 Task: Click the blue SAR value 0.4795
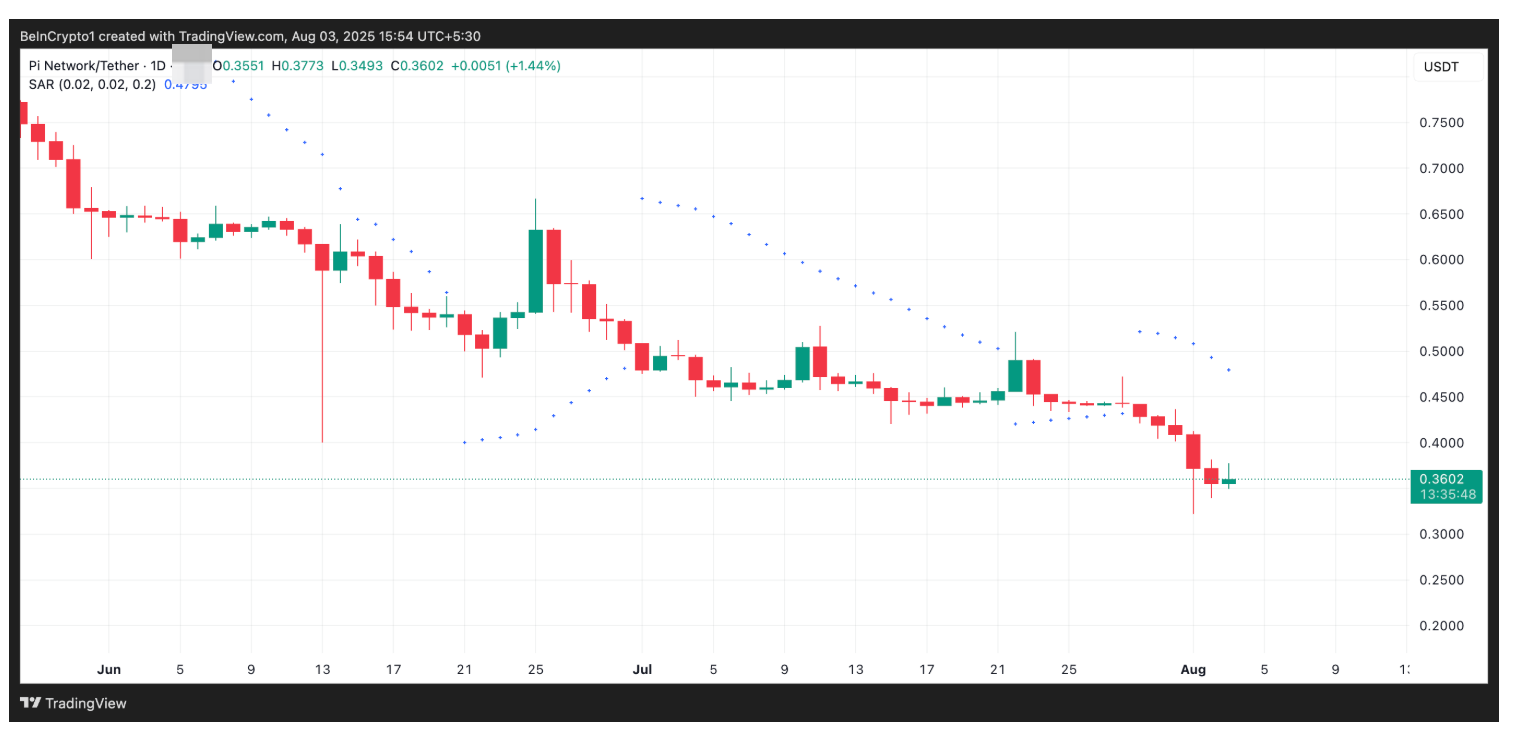click(x=186, y=85)
